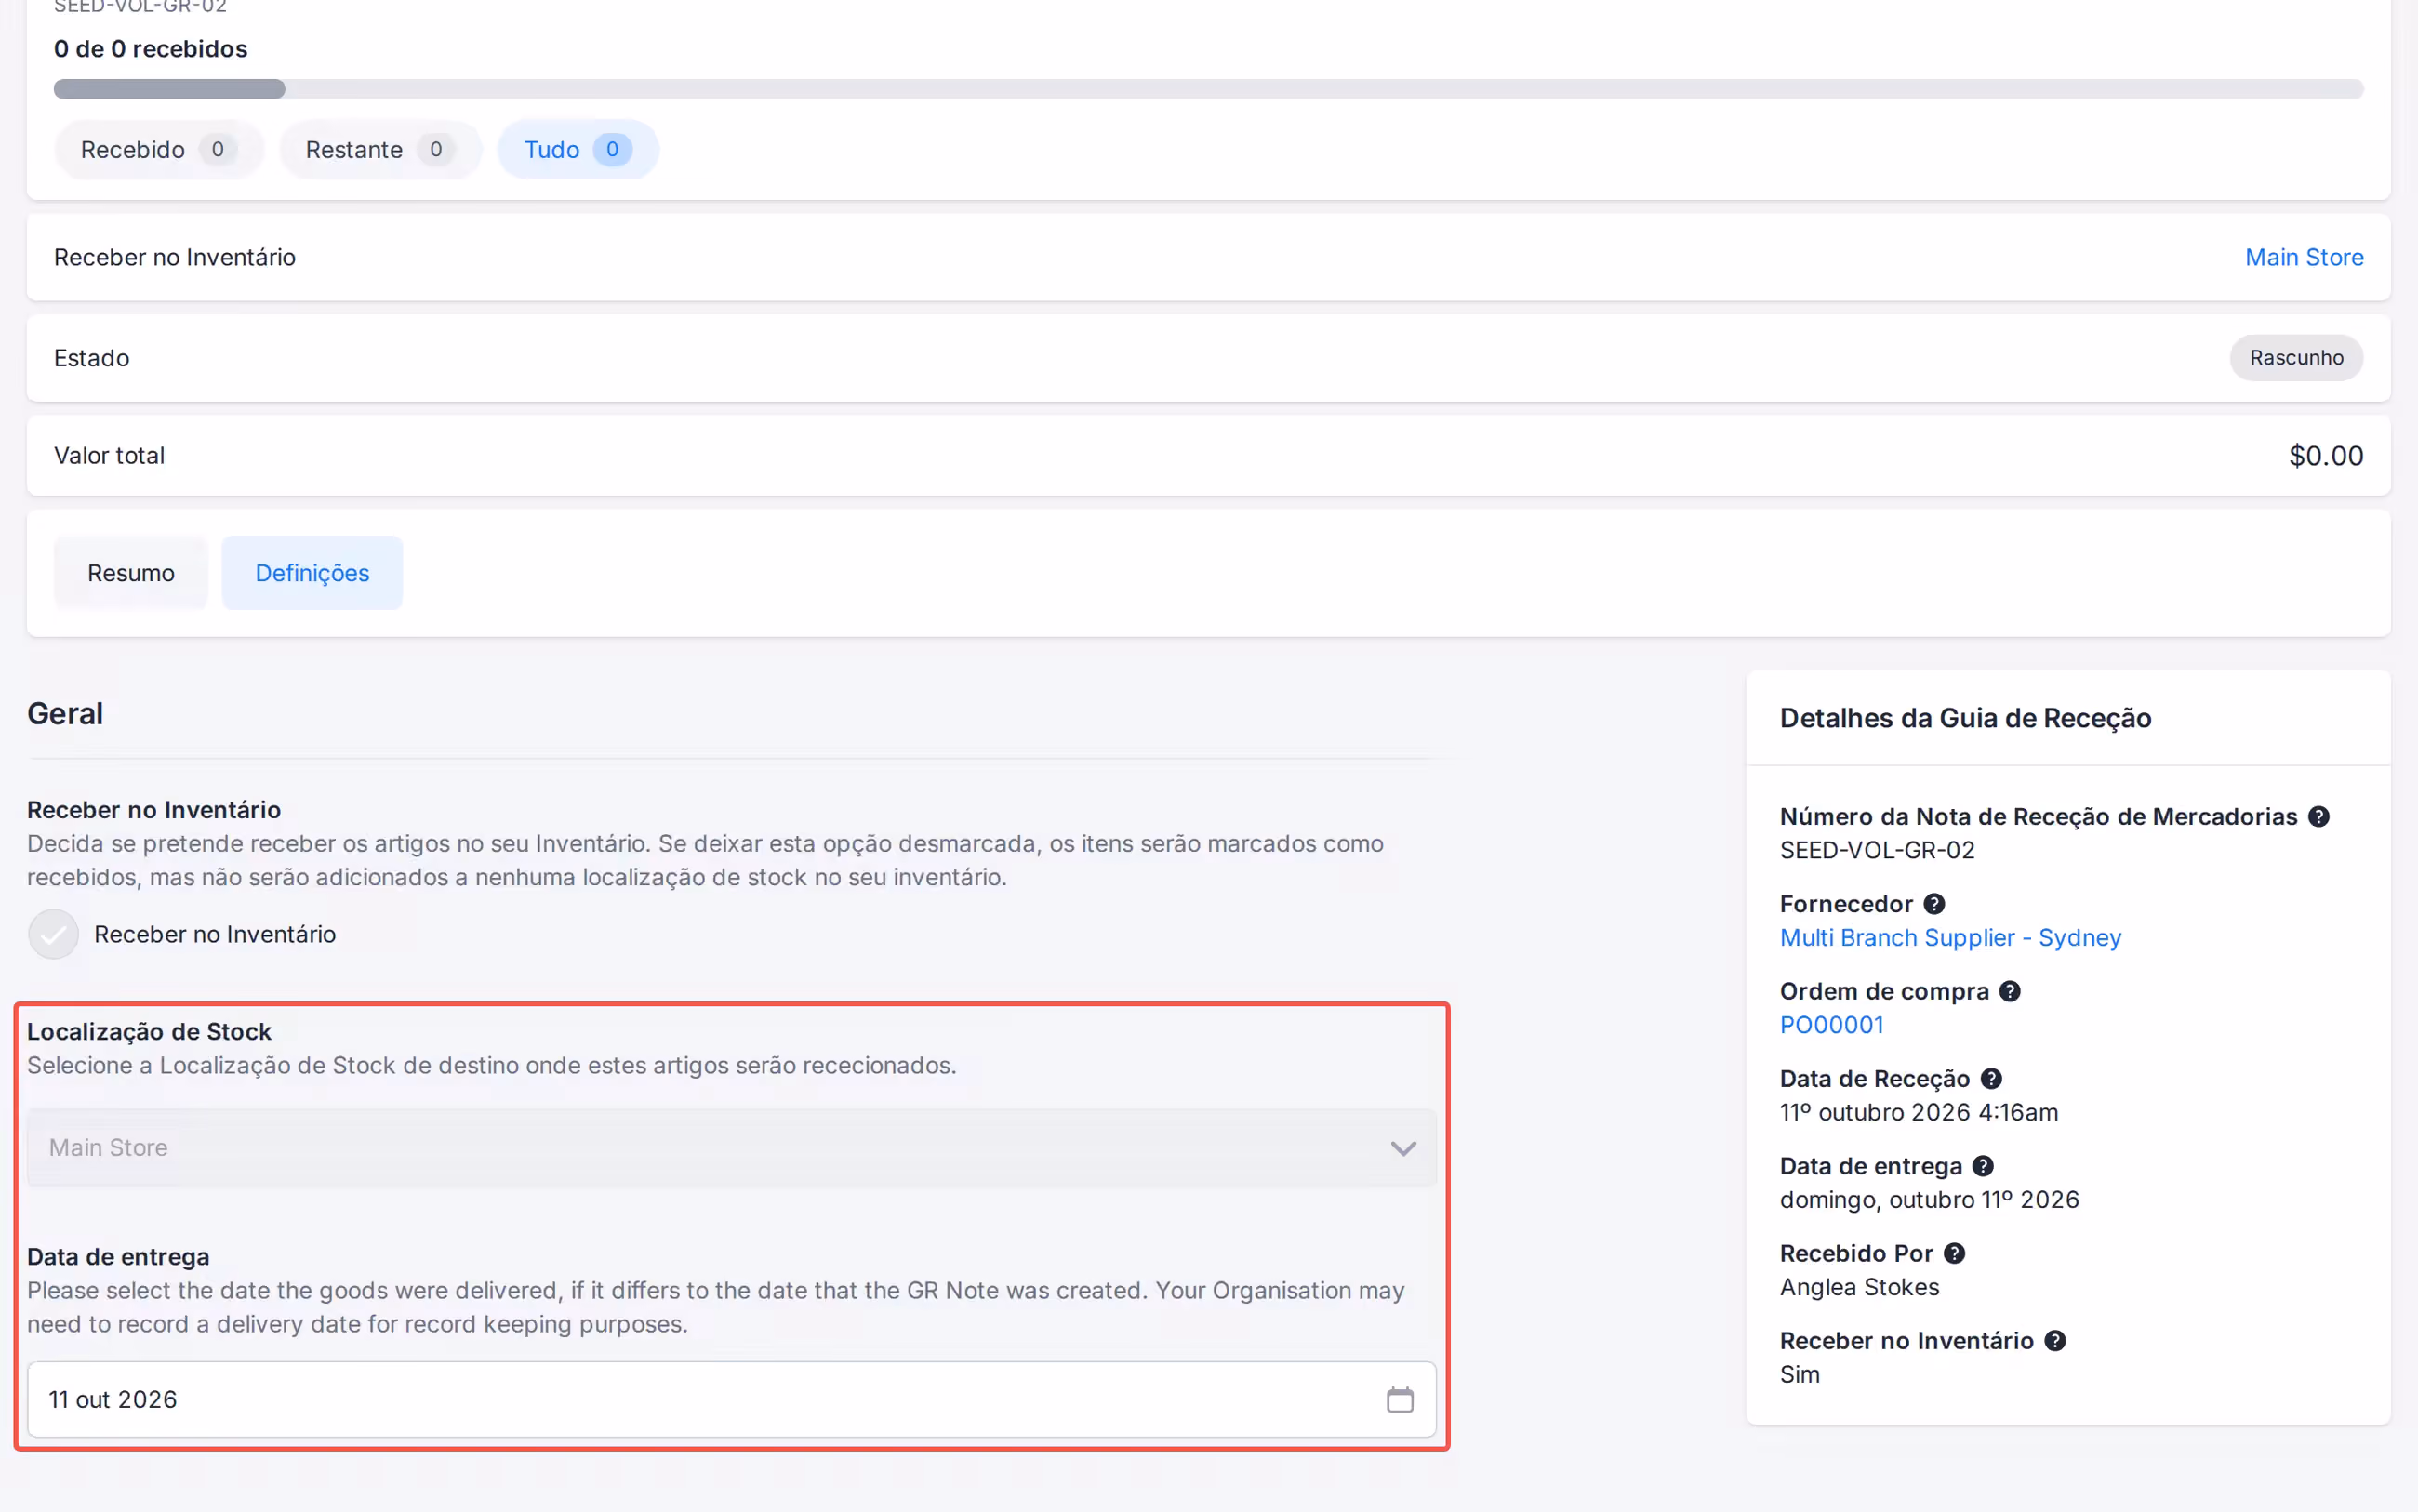
Task: Click the SEED-VOL-GR-02 number in details panel
Action: tap(1877, 850)
